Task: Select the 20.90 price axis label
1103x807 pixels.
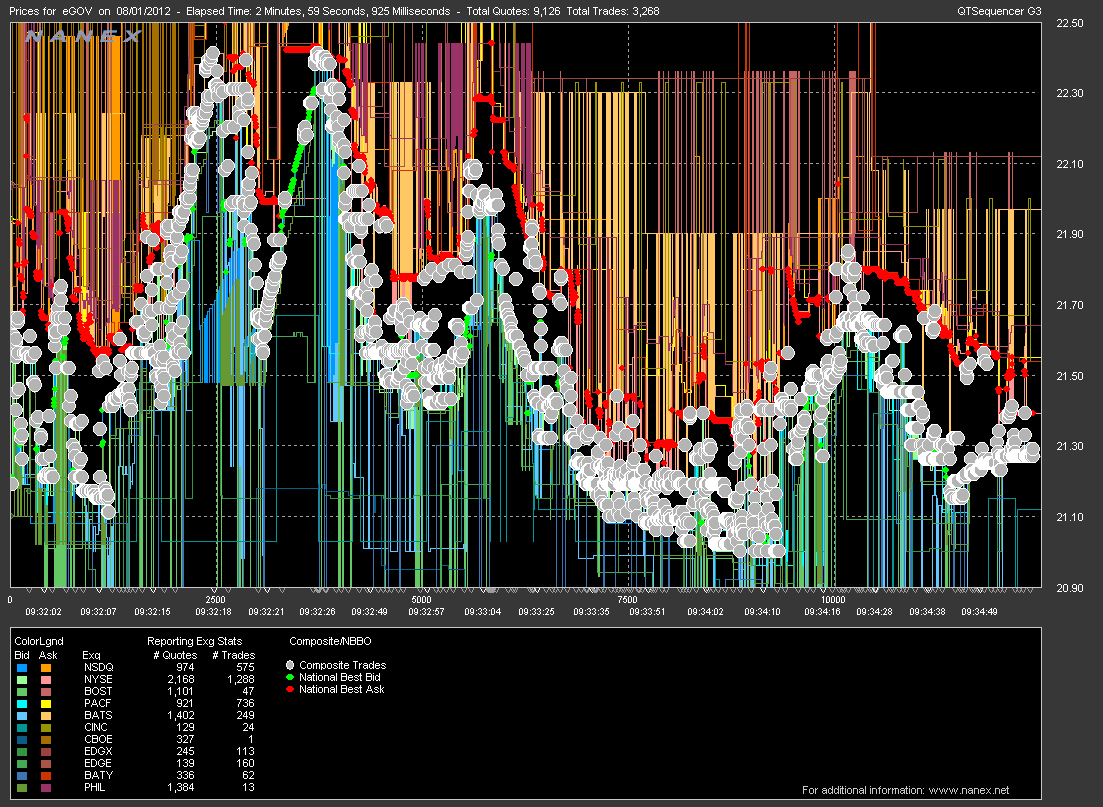Action: [x=1070, y=587]
